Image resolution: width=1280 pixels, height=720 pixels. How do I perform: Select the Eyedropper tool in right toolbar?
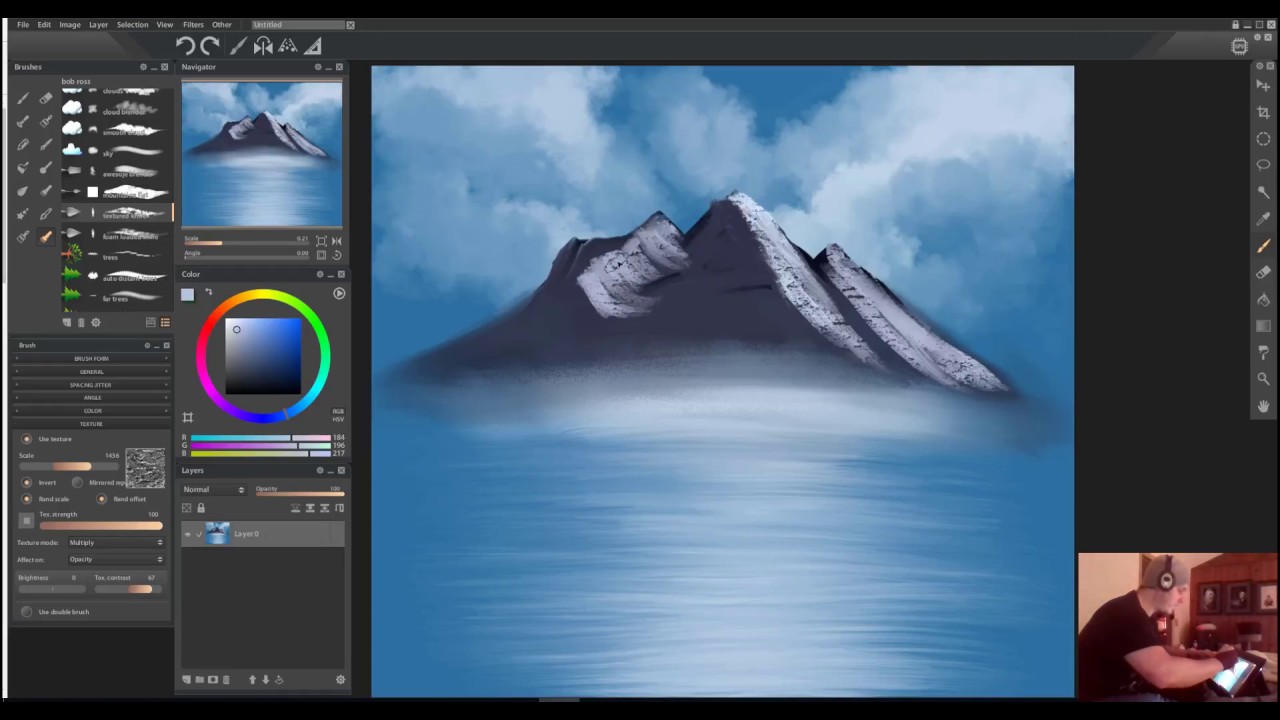(1263, 219)
